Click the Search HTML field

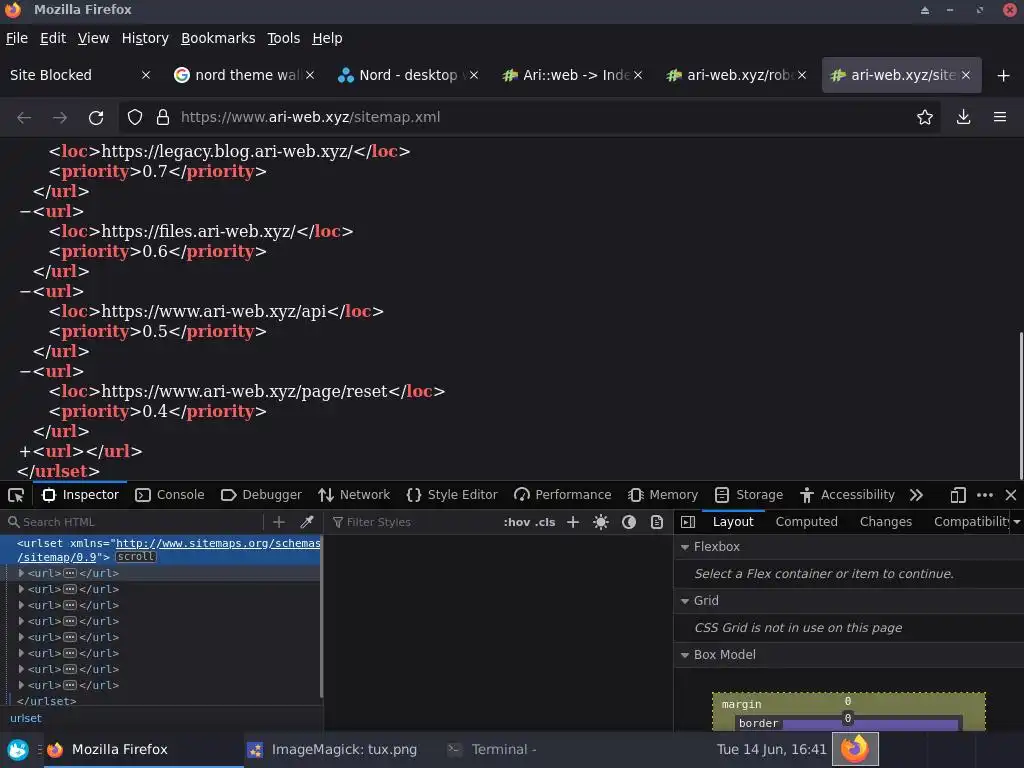134,522
